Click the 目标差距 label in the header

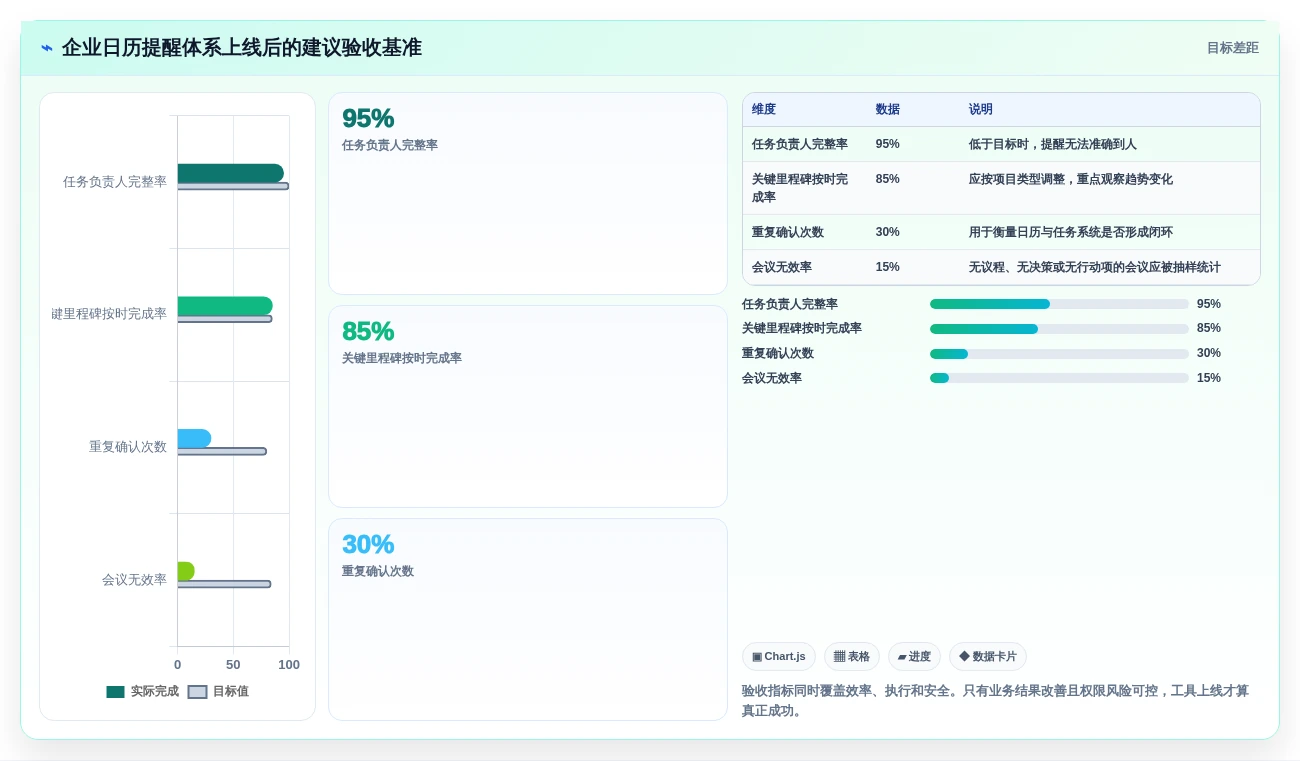(1232, 48)
